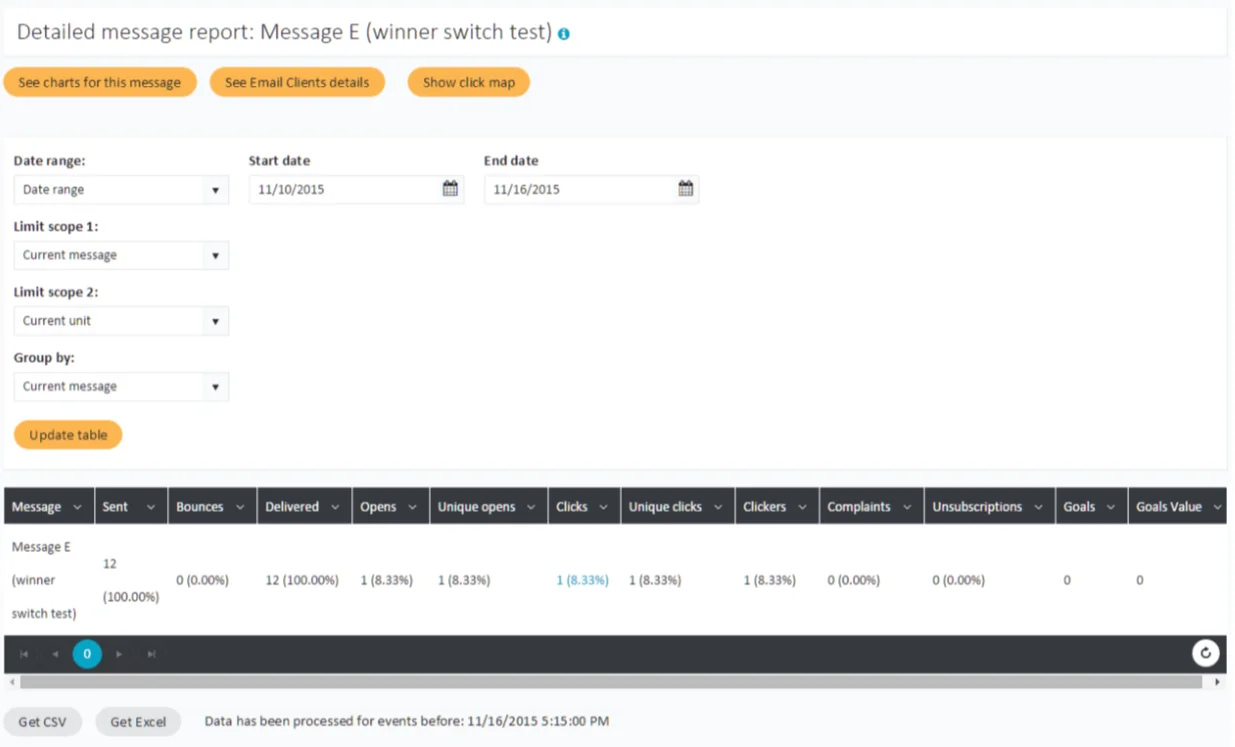Image resolution: width=1235 pixels, height=747 pixels.
Task: Open the End date calendar picker
Action: point(685,189)
